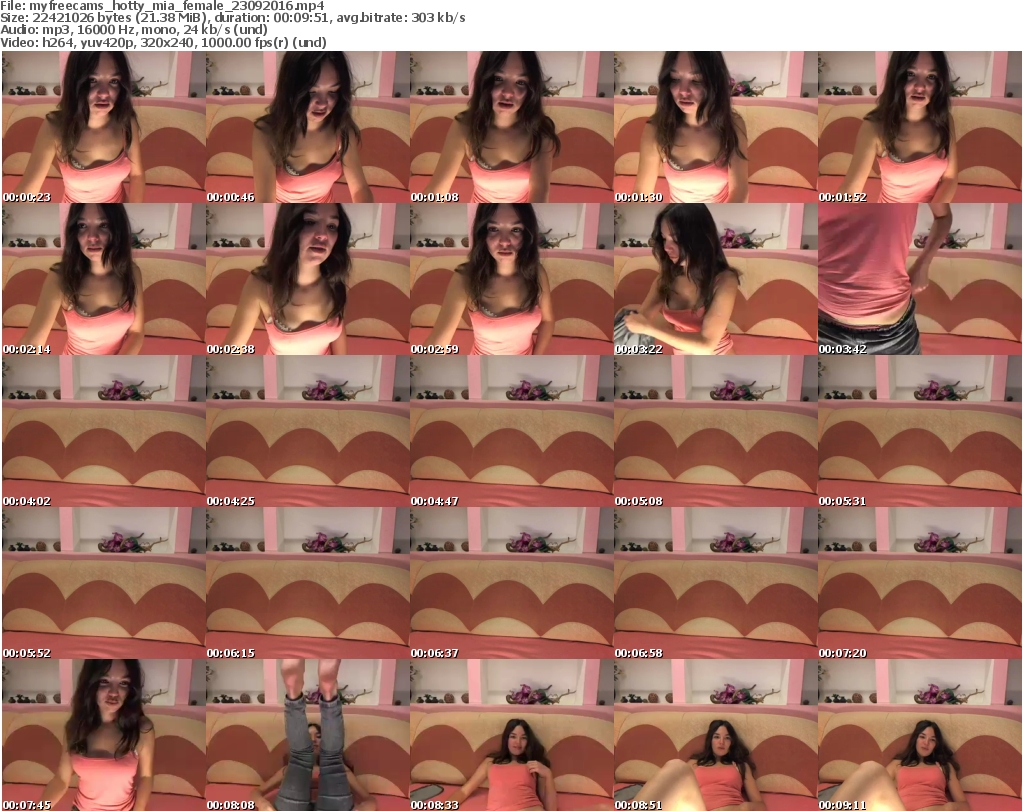Select the thumbnail frame stamped 00:00:23
Screen dimensions: 1024x811
tap(104, 127)
